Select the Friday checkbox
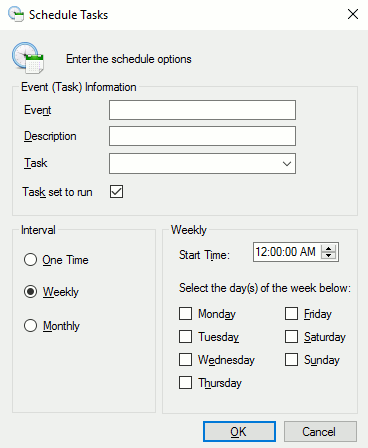Screen dimensions: 368x448 [291, 313]
